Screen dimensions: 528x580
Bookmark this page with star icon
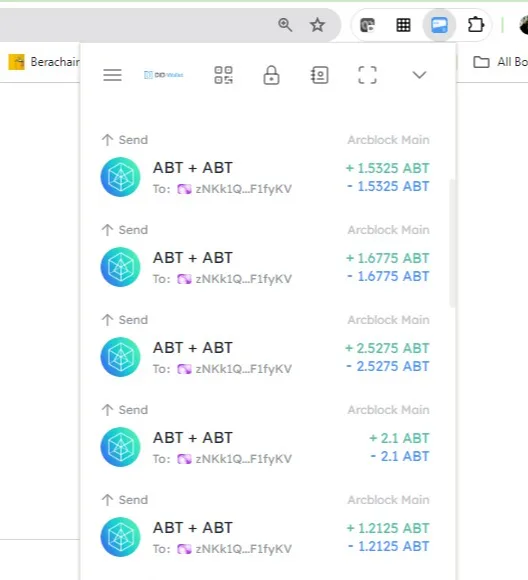tap(317, 25)
